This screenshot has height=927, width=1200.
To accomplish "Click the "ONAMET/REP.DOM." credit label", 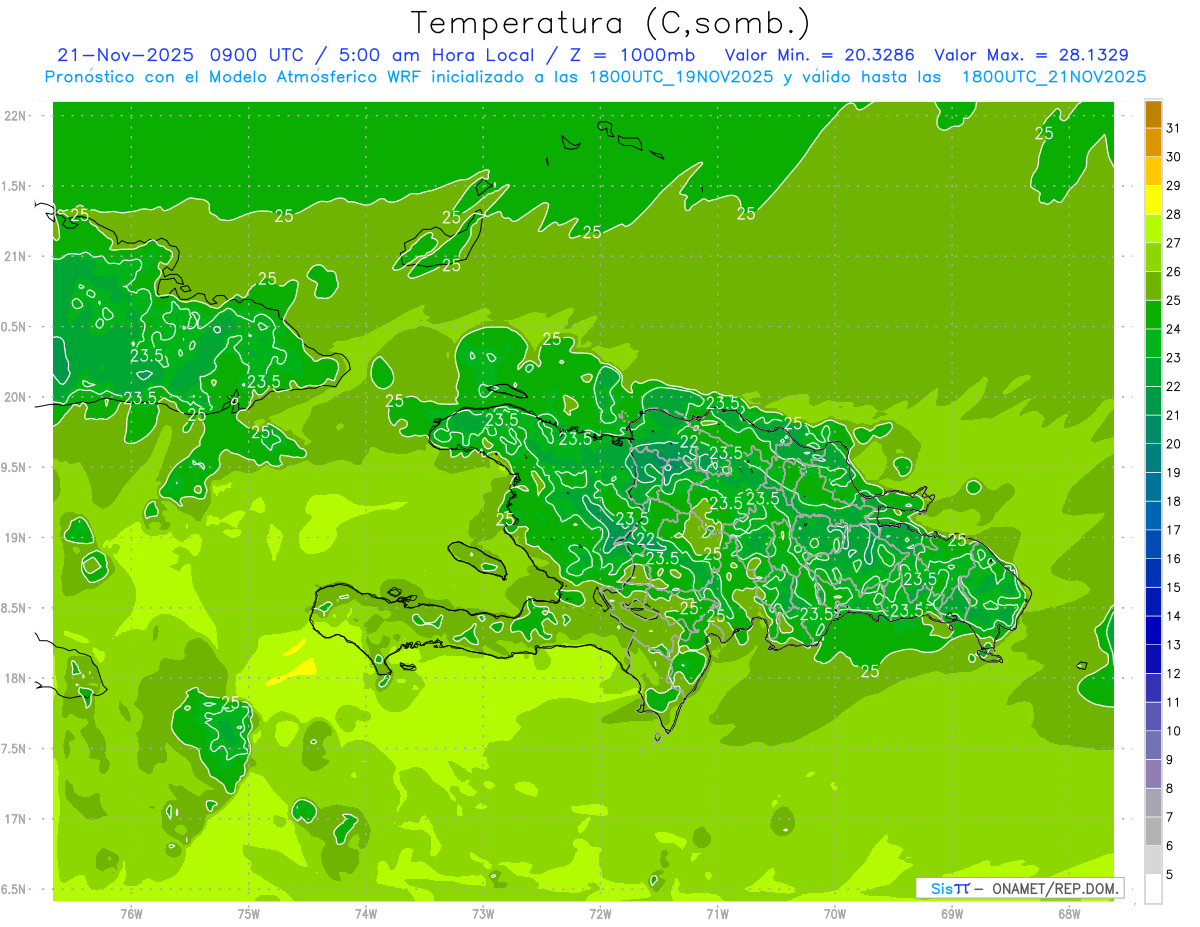I will pyautogui.click(x=1056, y=888).
